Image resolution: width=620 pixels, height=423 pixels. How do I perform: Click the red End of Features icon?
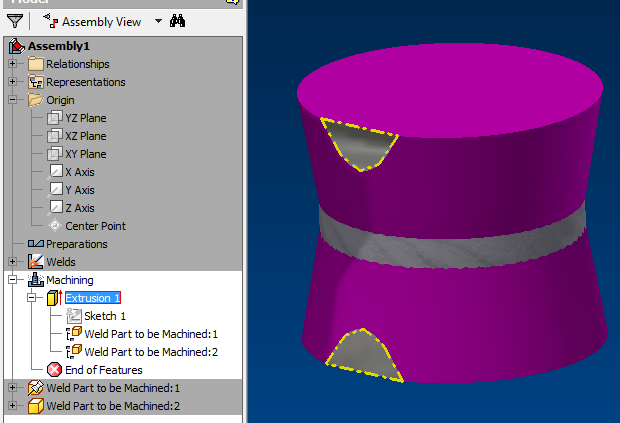point(54,370)
